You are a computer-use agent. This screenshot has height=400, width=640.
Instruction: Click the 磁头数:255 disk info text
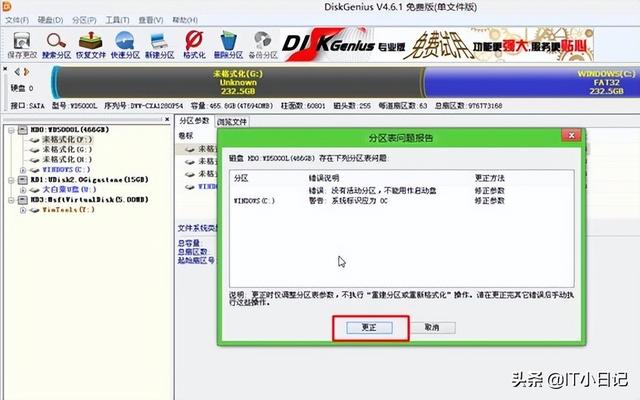coord(352,106)
